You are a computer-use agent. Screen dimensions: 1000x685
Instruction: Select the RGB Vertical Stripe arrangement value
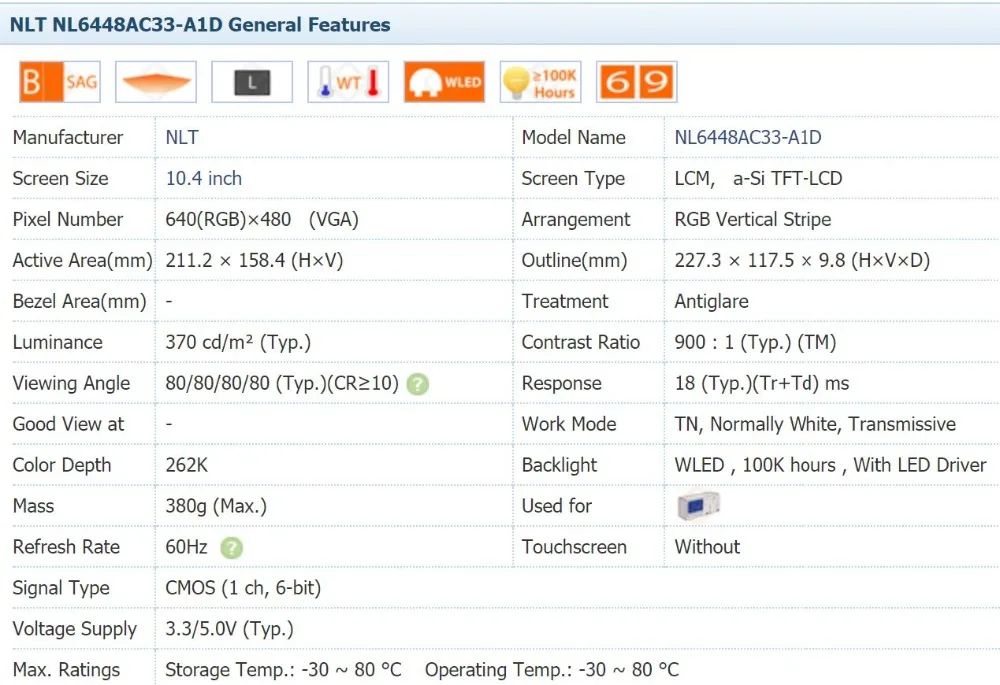click(753, 219)
